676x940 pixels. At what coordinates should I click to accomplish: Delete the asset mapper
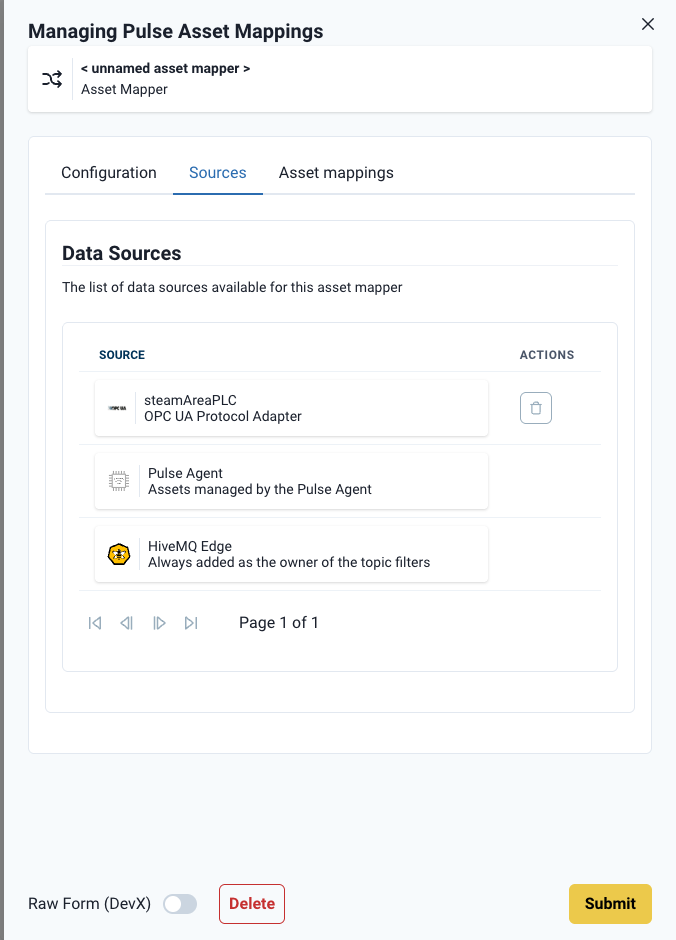(x=251, y=903)
